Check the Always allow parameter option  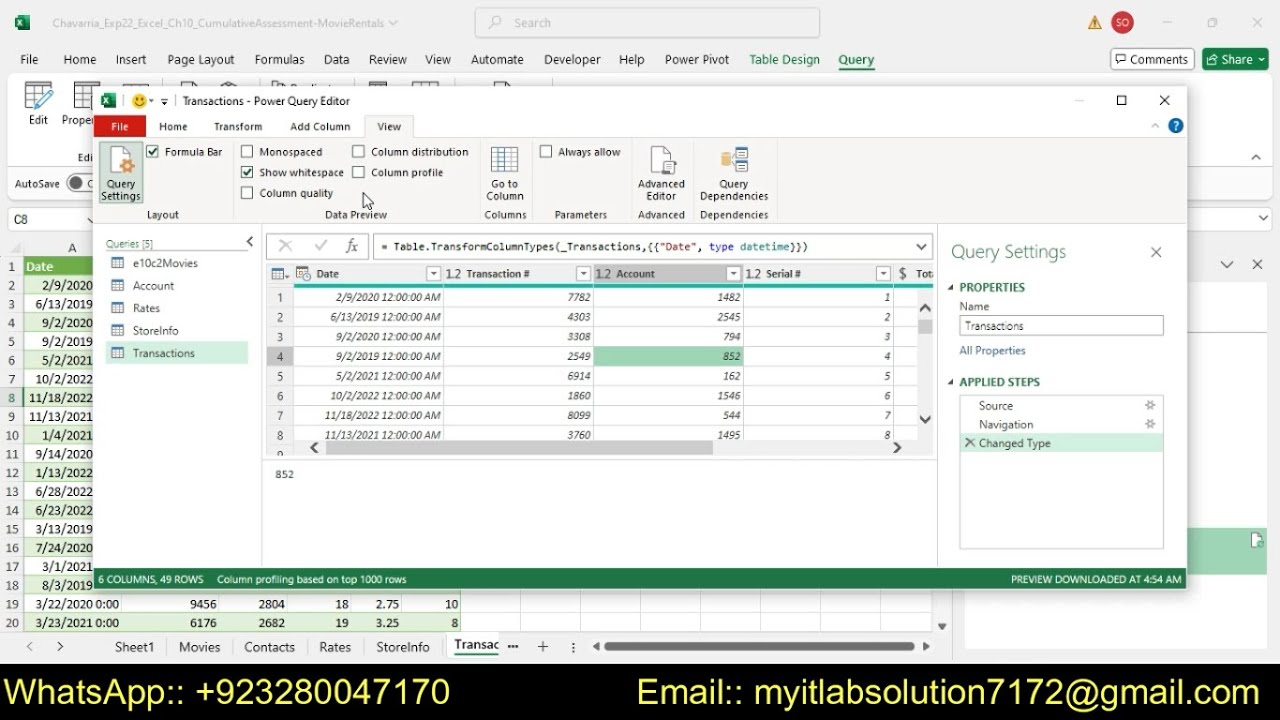(x=546, y=152)
